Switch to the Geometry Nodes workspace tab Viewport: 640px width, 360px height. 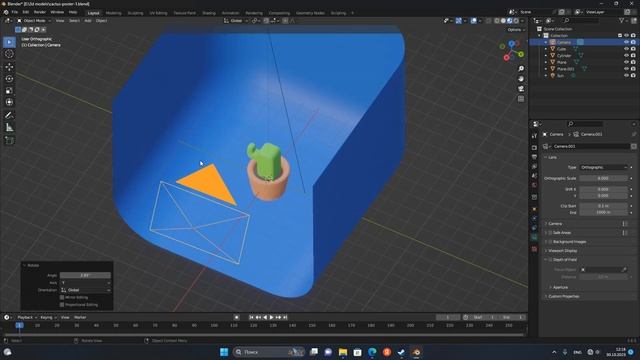310,13
